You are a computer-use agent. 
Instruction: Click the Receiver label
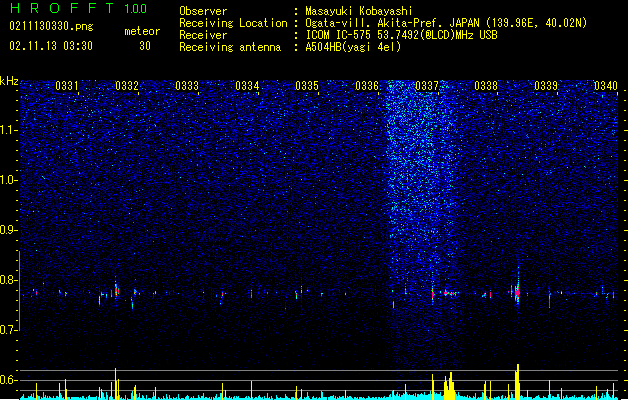(x=203, y=35)
